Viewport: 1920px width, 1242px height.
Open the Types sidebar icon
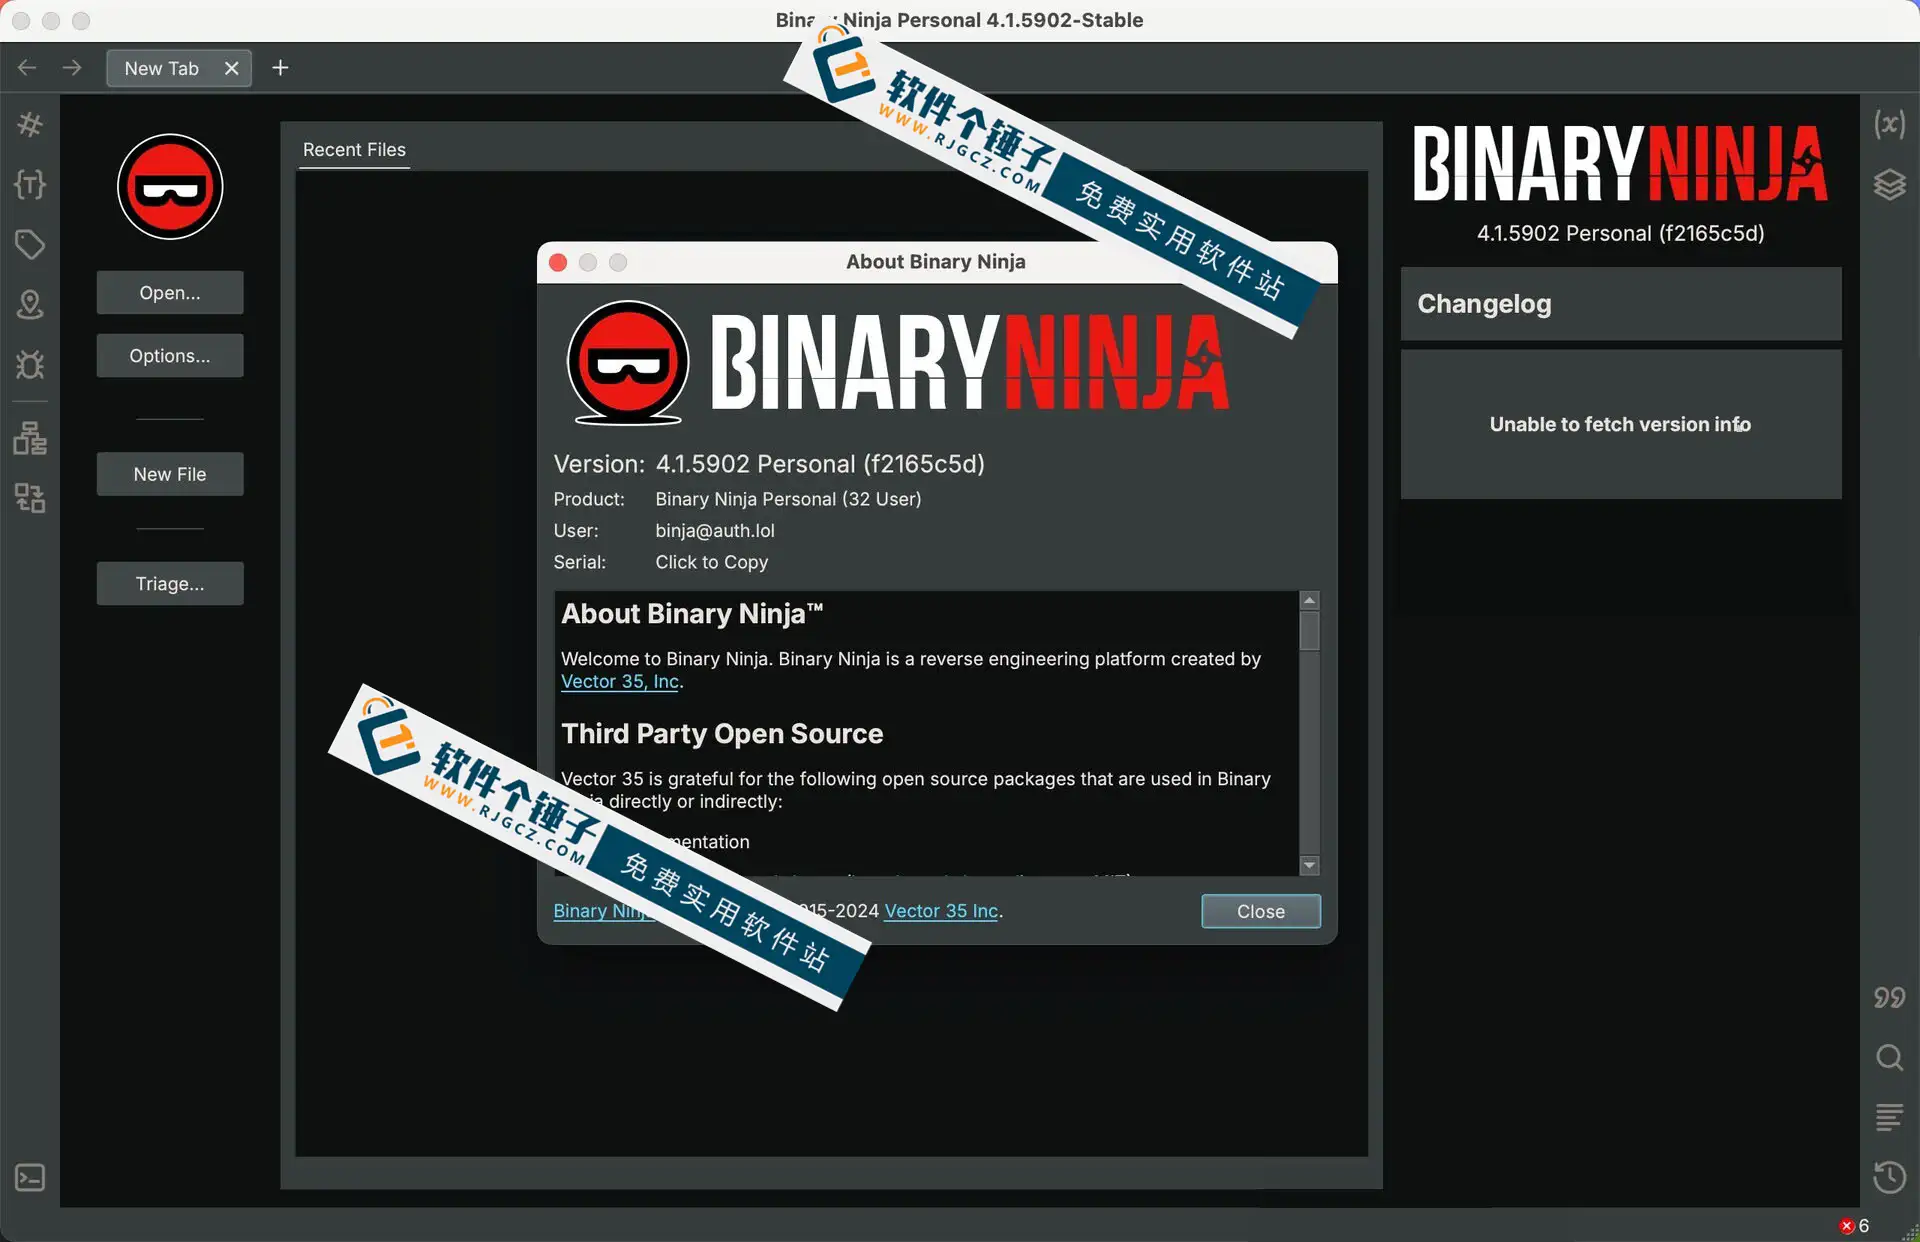pyautogui.click(x=30, y=184)
